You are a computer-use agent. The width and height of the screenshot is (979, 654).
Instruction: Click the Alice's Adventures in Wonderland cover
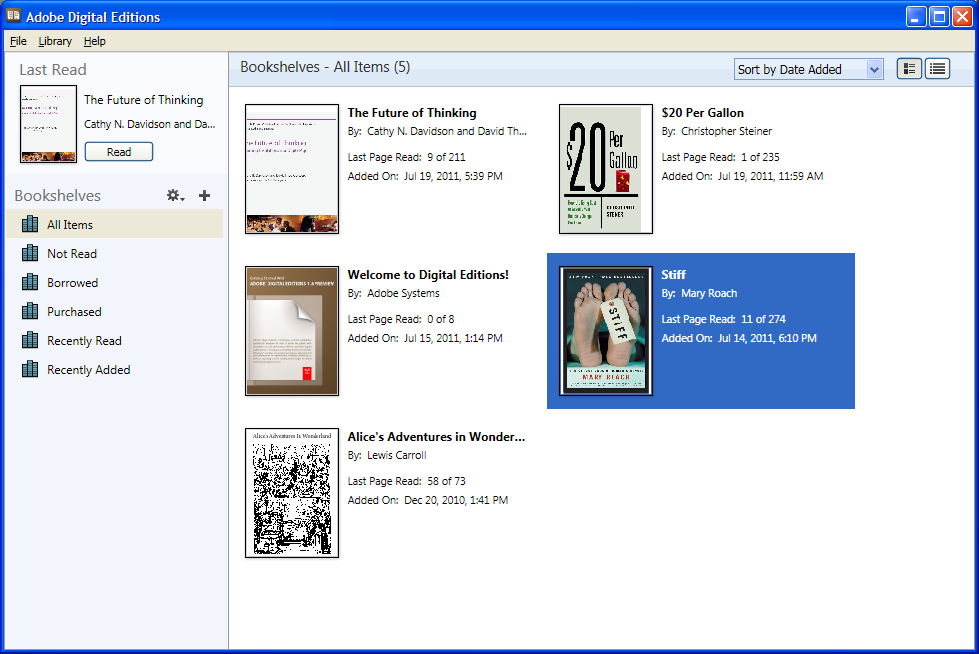(292, 493)
